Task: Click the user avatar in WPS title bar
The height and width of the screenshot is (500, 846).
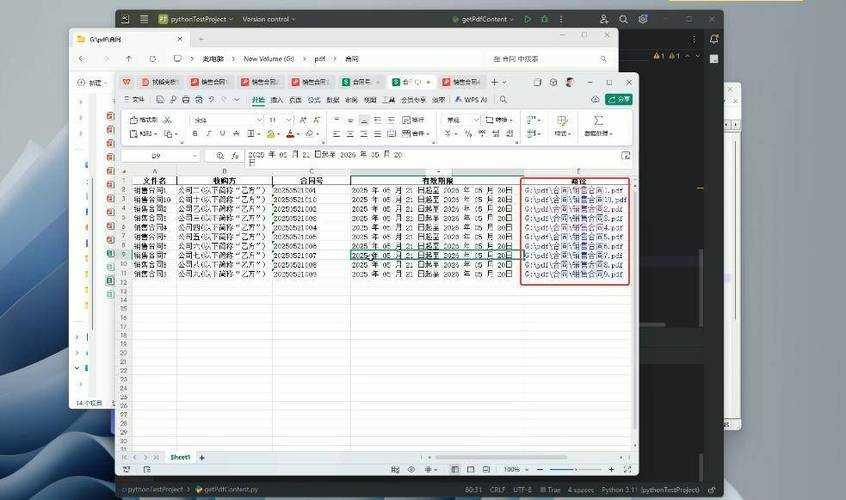Action: [x=570, y=82]
